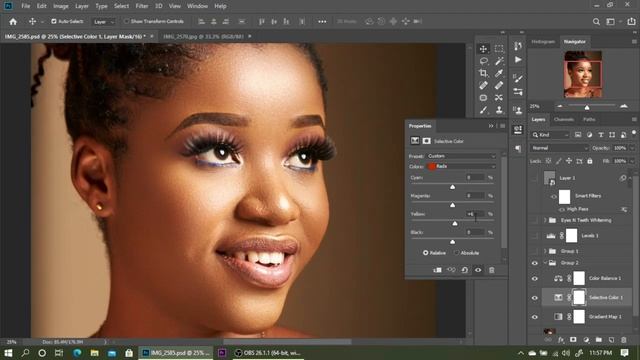Select the Absolute radio button
Viewport: 640px width, 360px height.
point(457,253)
